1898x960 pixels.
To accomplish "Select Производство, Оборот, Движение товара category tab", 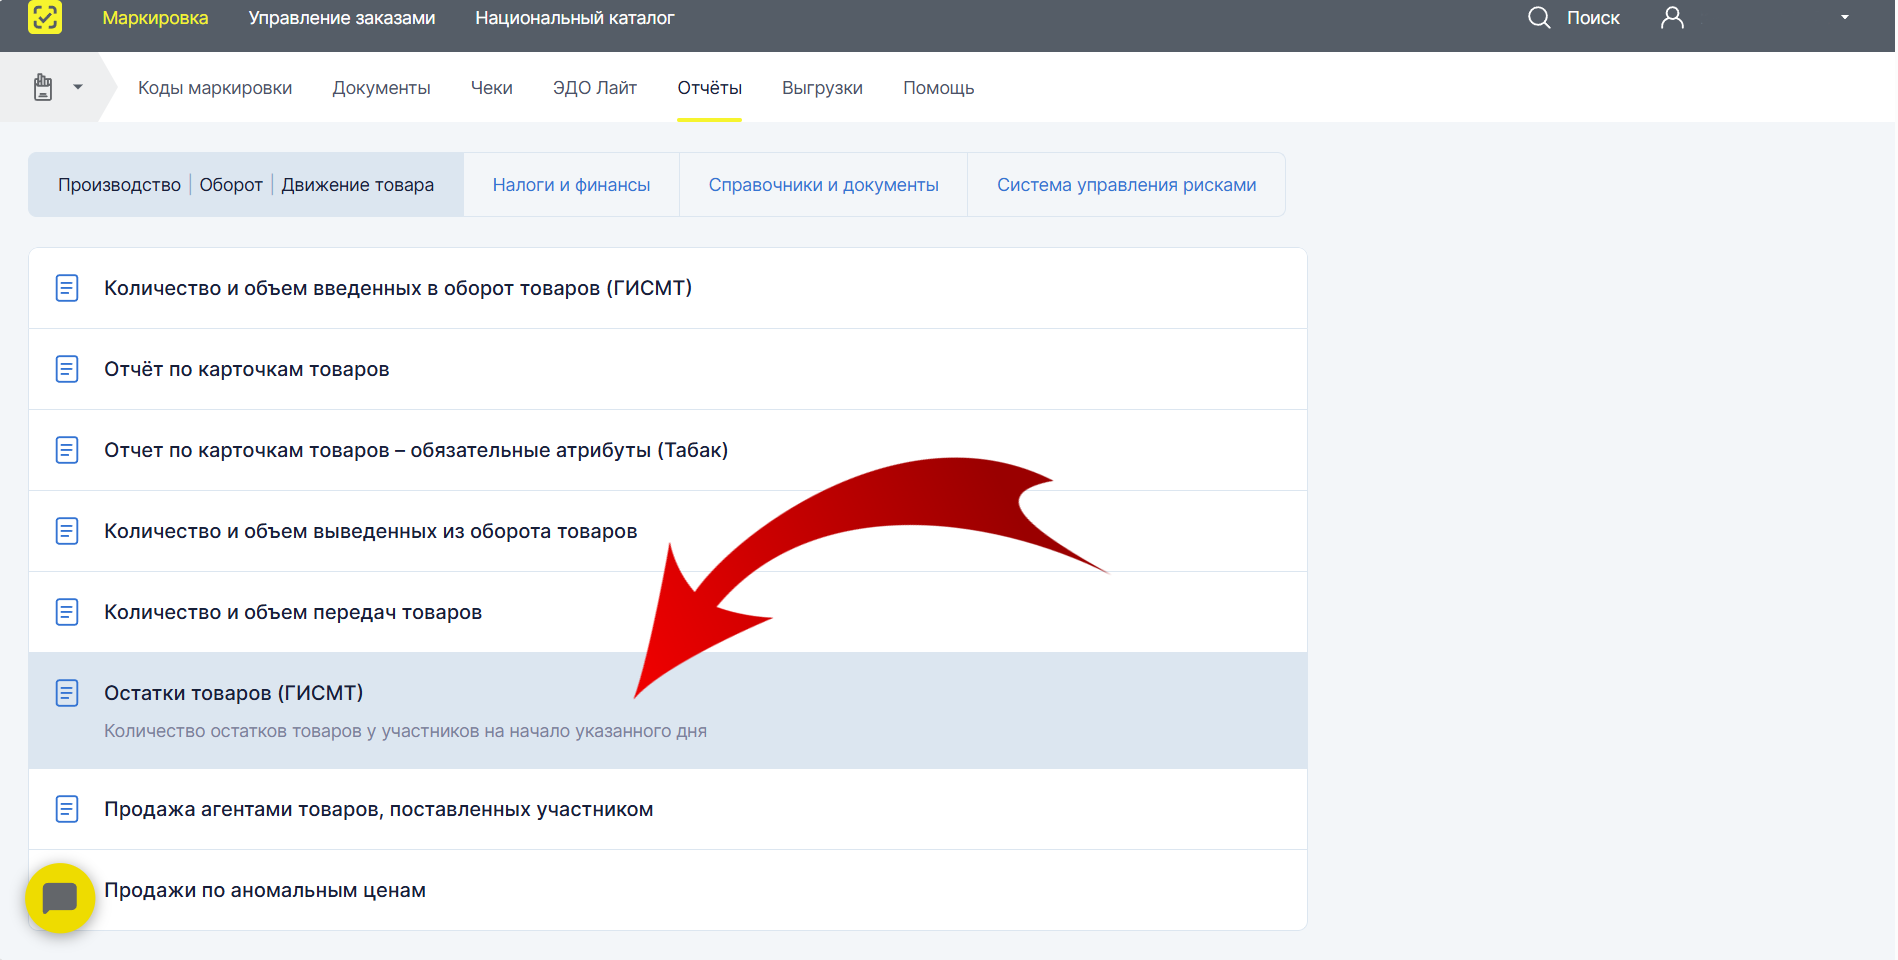I will click(x=246, y=185).
